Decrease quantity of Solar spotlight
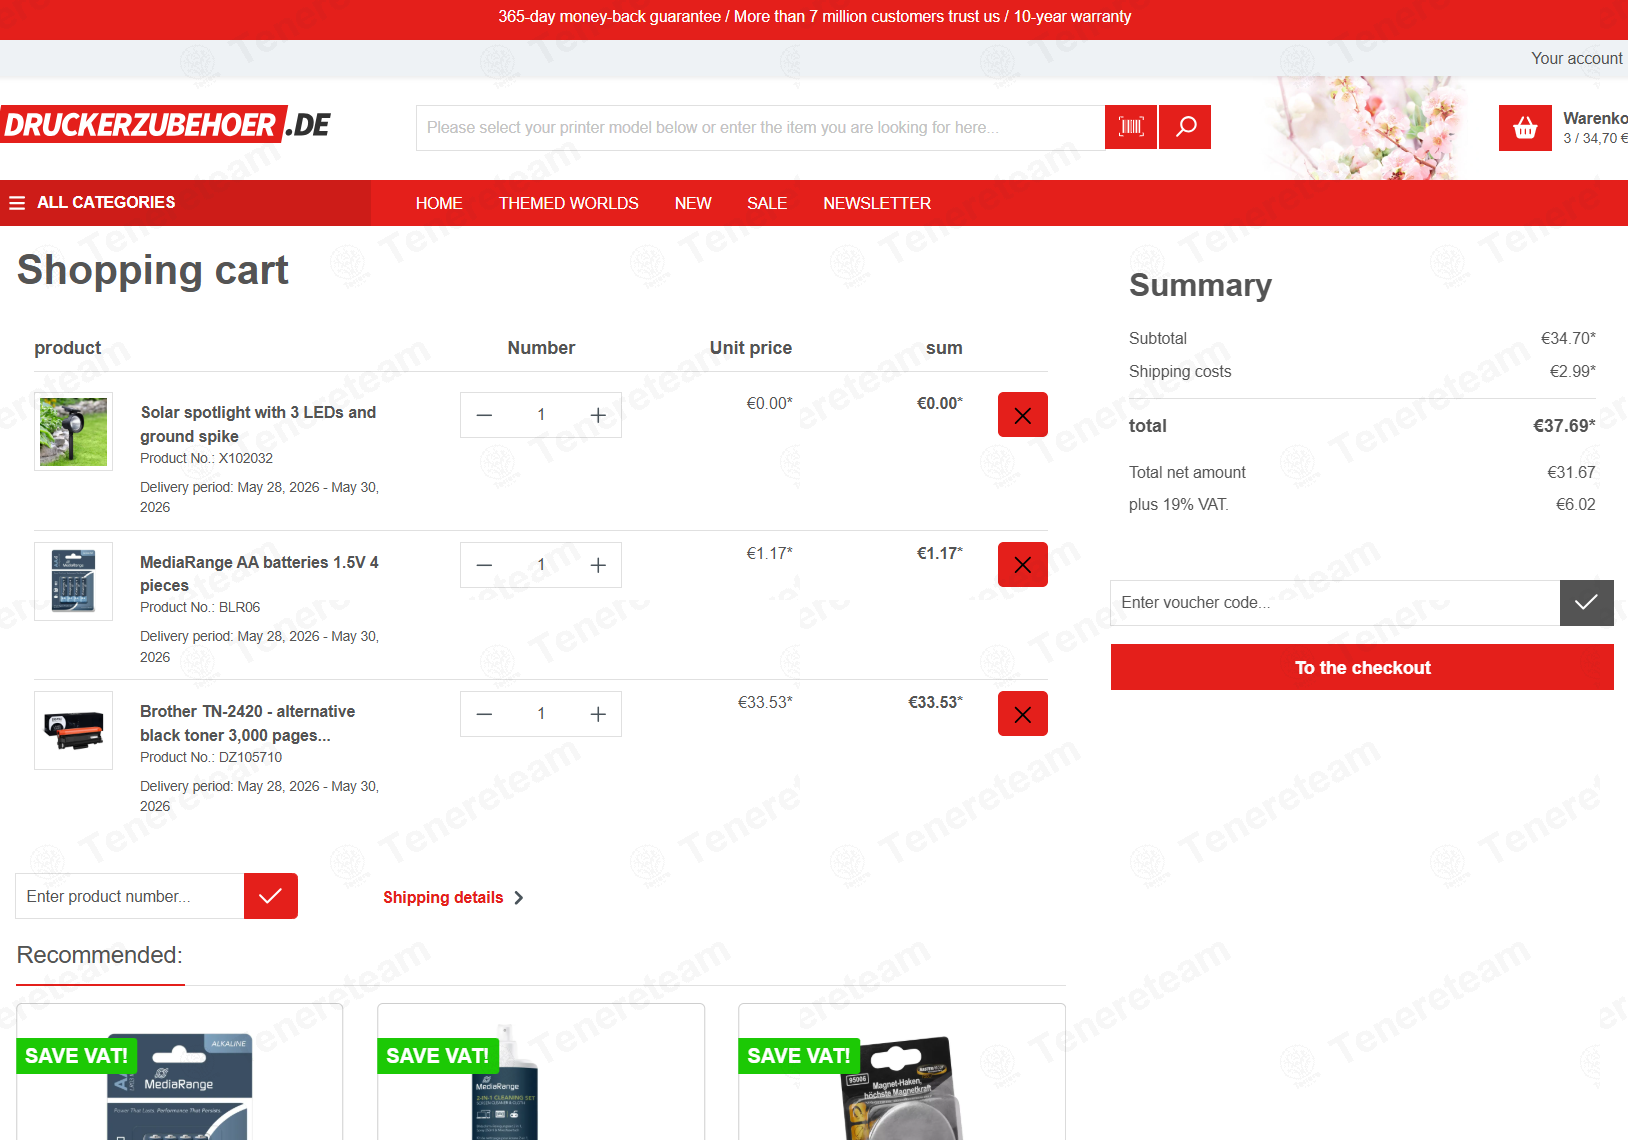 [484, 415]
